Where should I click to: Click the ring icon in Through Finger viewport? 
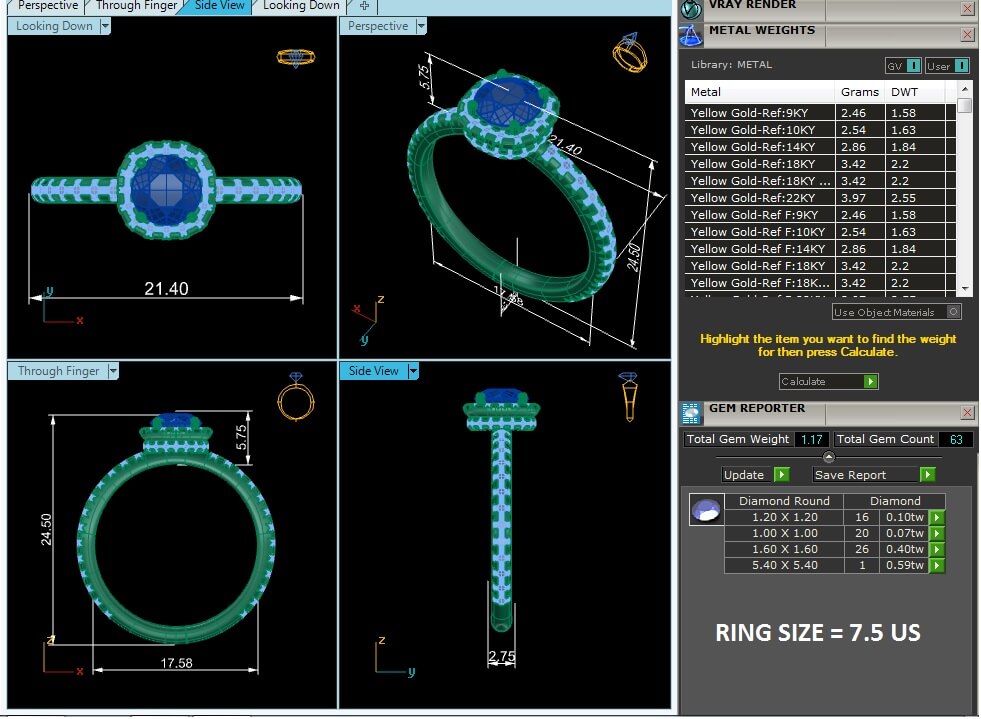click(294, 397)
